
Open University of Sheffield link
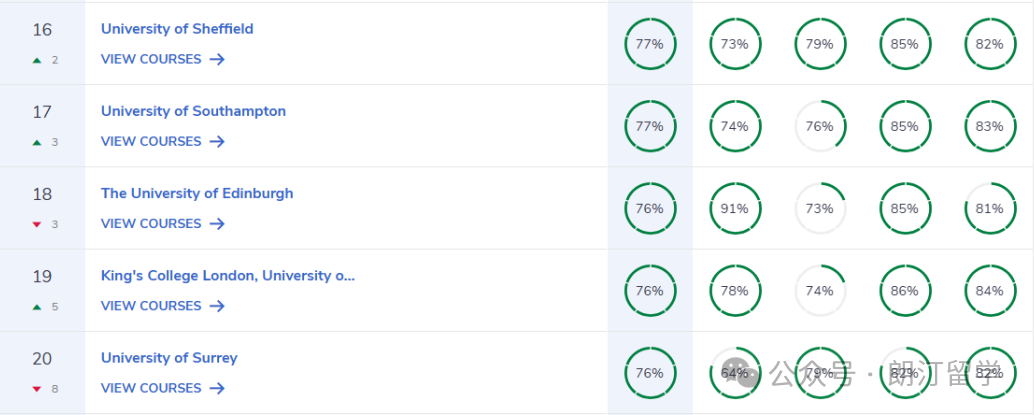[x=177, y=29]
